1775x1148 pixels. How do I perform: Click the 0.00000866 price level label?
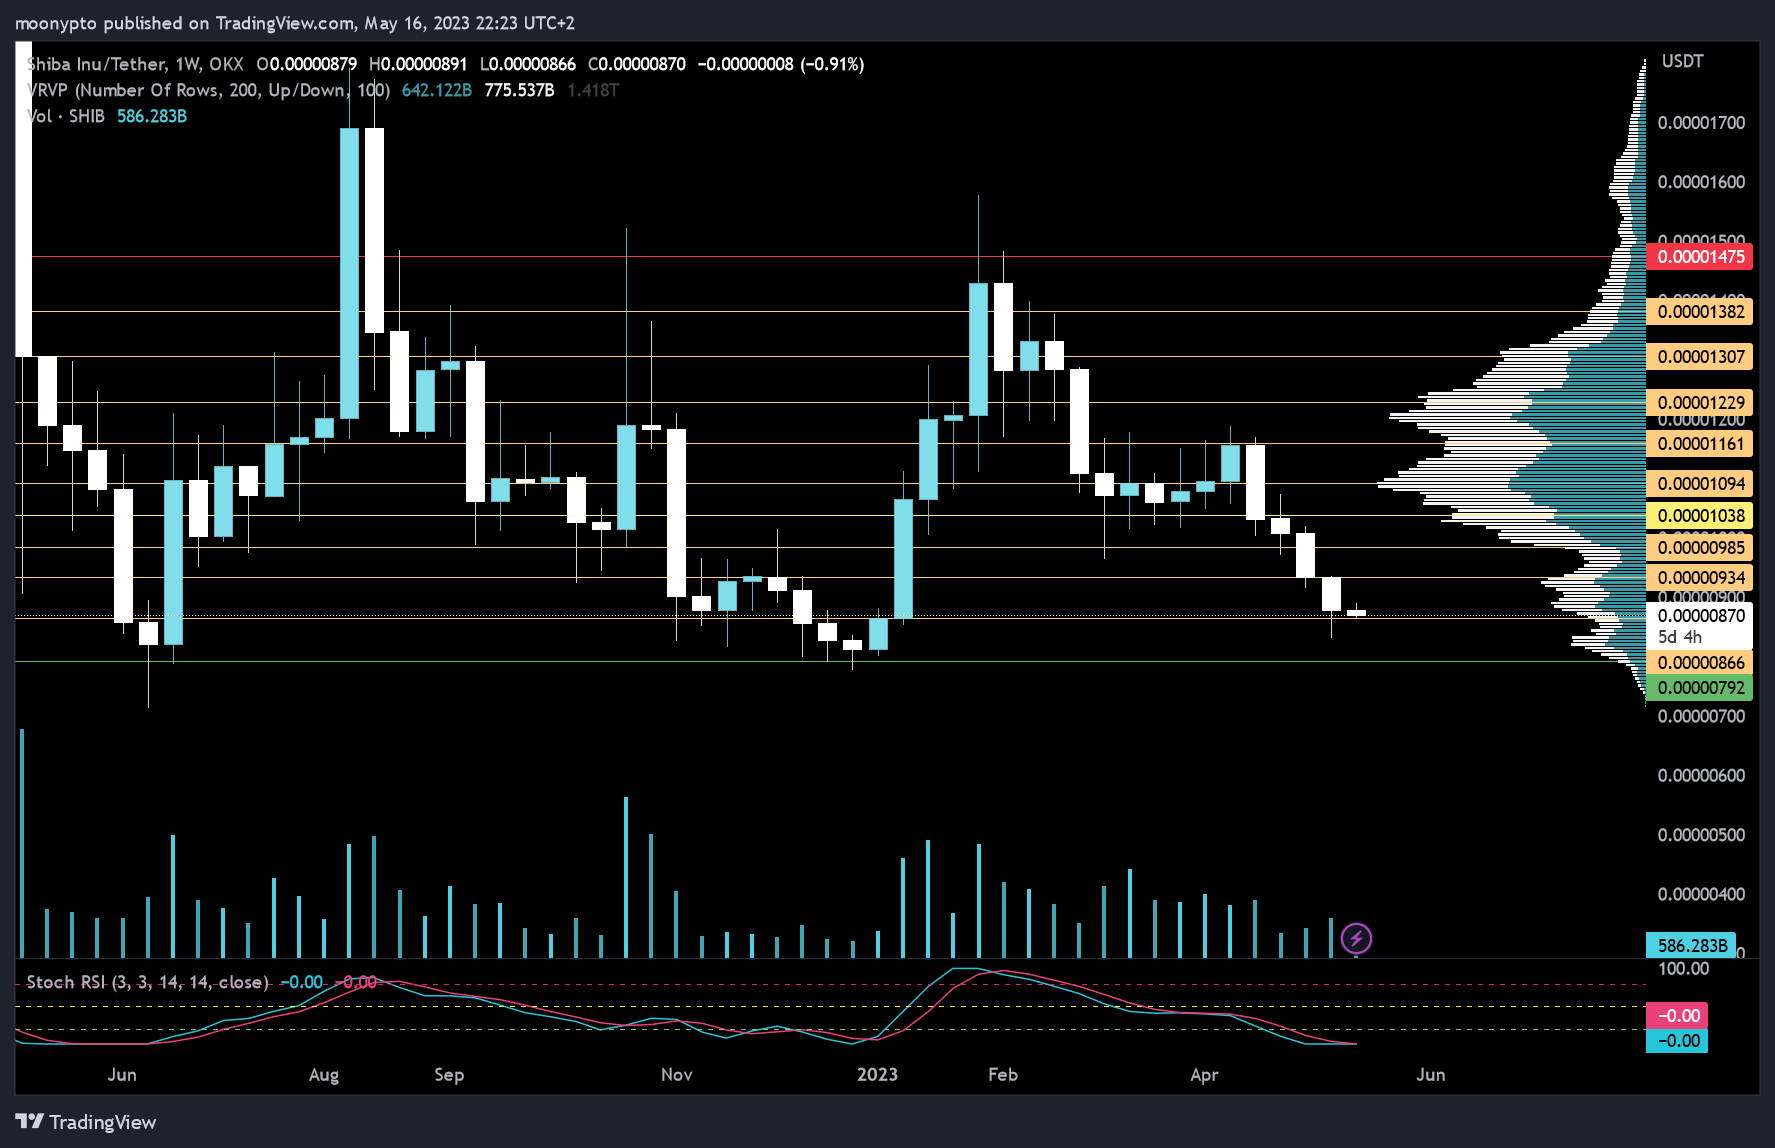pos(1699,663)
